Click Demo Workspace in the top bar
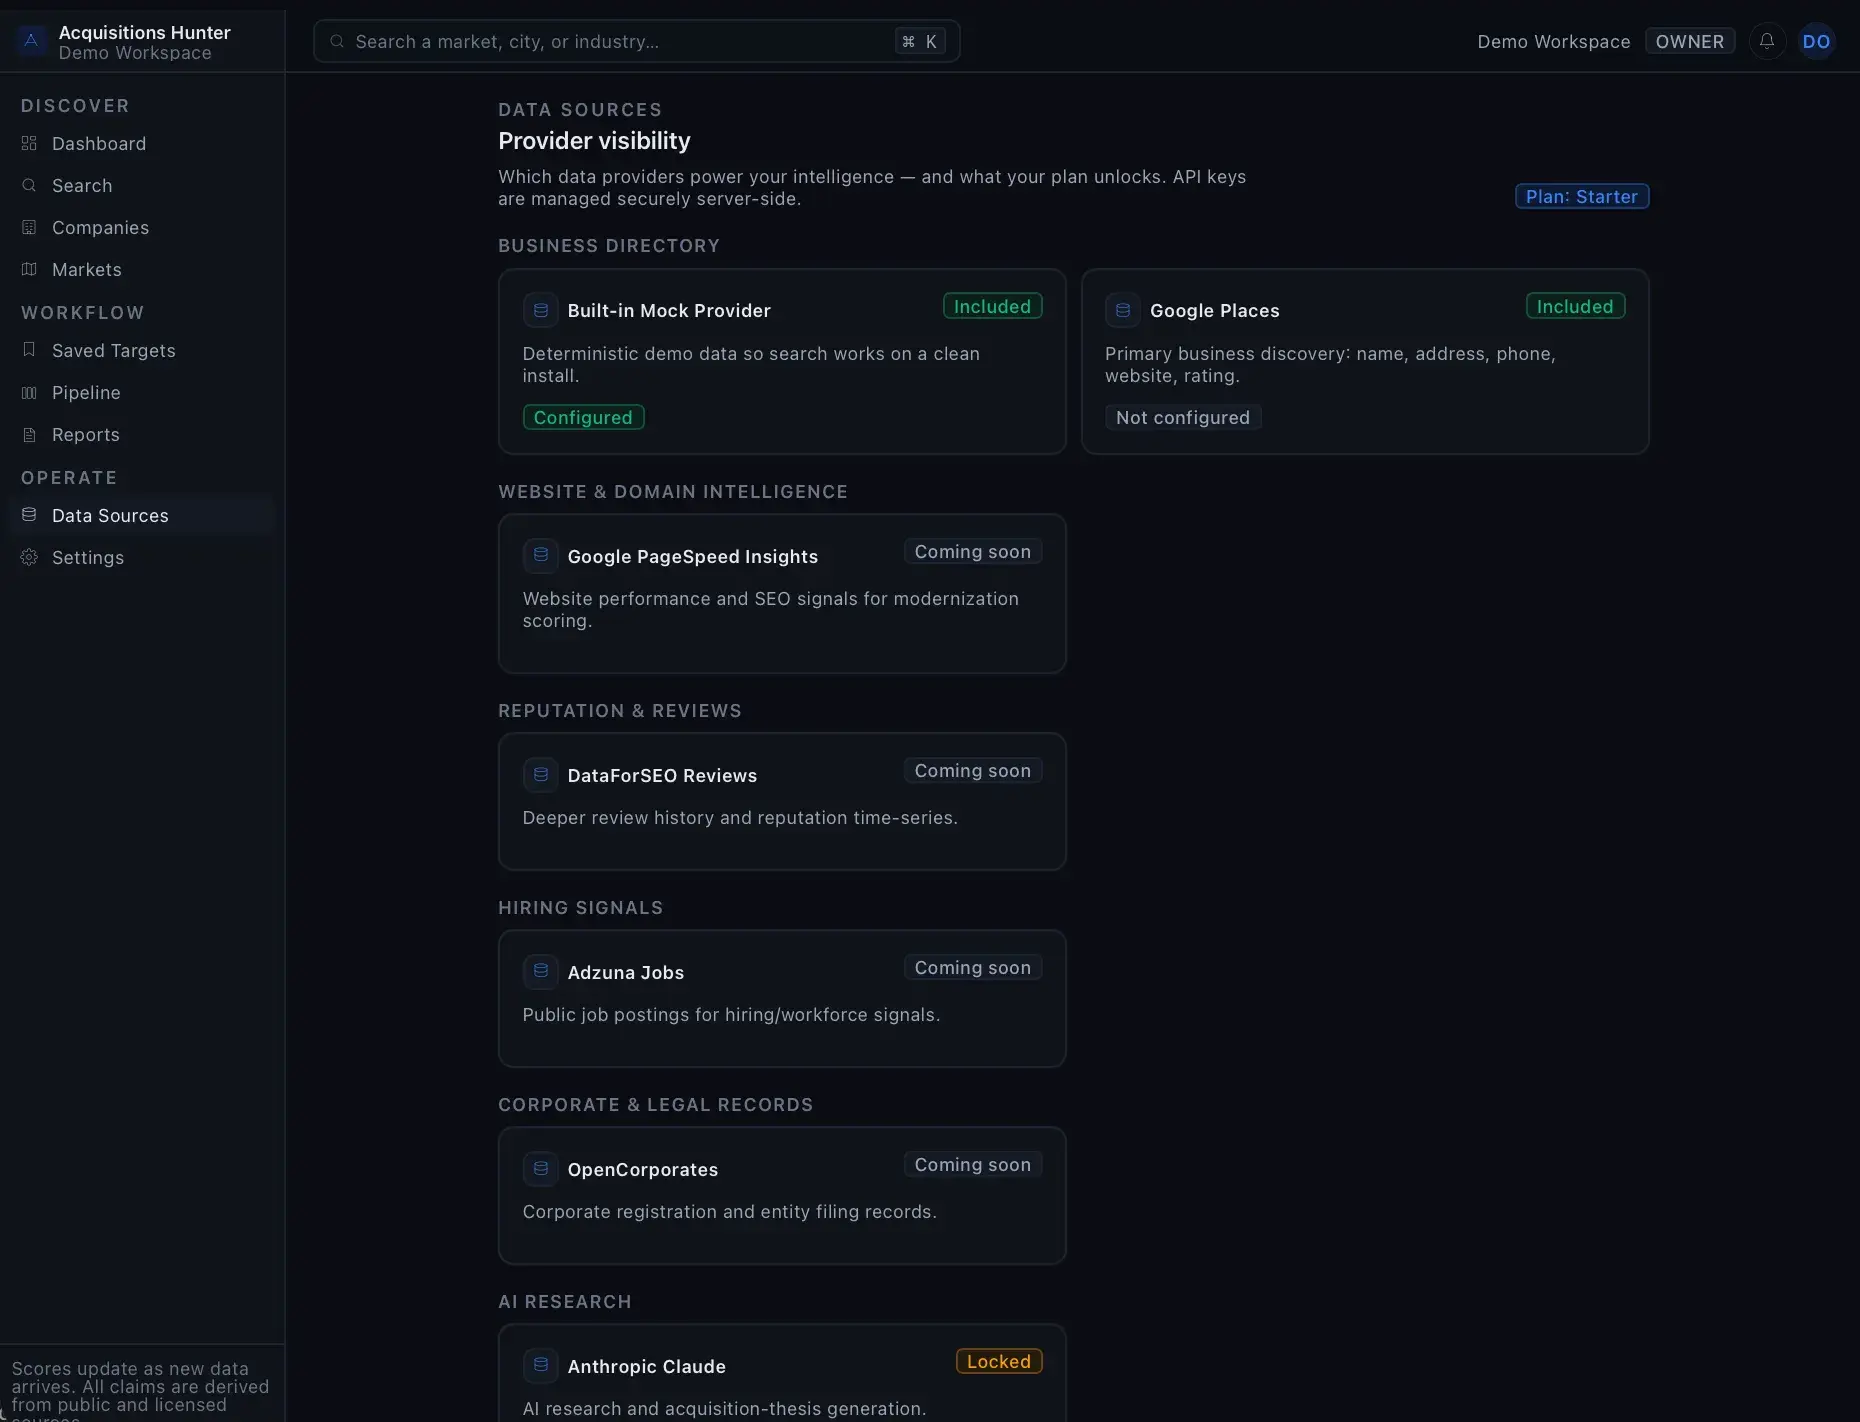 point(1553,41)
